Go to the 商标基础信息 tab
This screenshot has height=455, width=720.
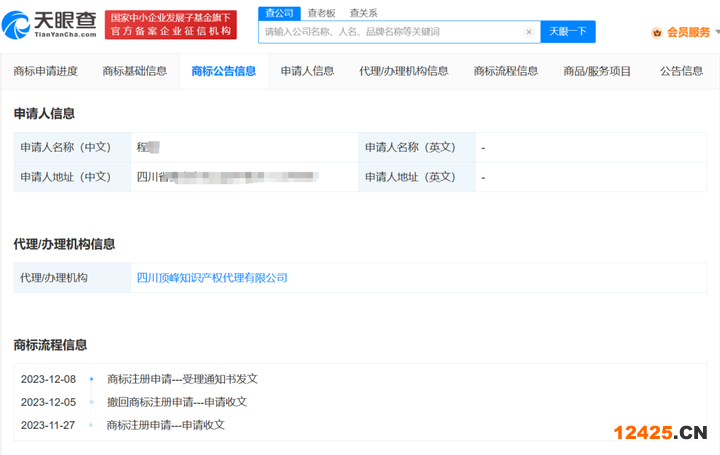[134, 71]
